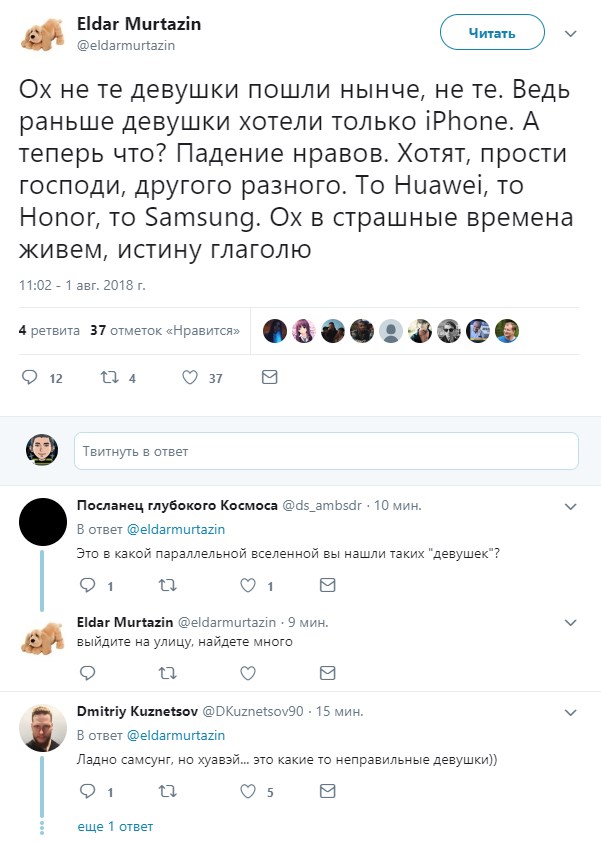Like Dmitriy Kuznetsov's reply with 5 likes
The width and height of the screenshot is (601, 843).
click(x=249, y=792)
